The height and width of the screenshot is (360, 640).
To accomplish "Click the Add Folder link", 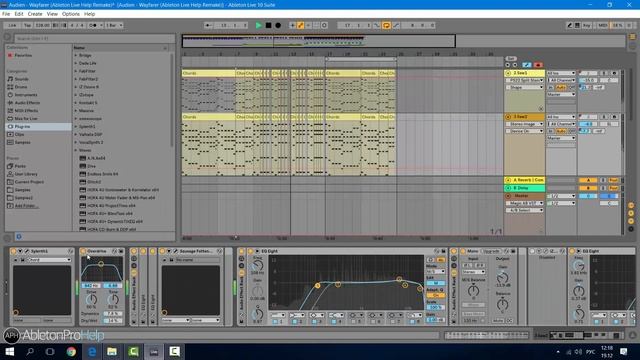I will coord(27,206).
